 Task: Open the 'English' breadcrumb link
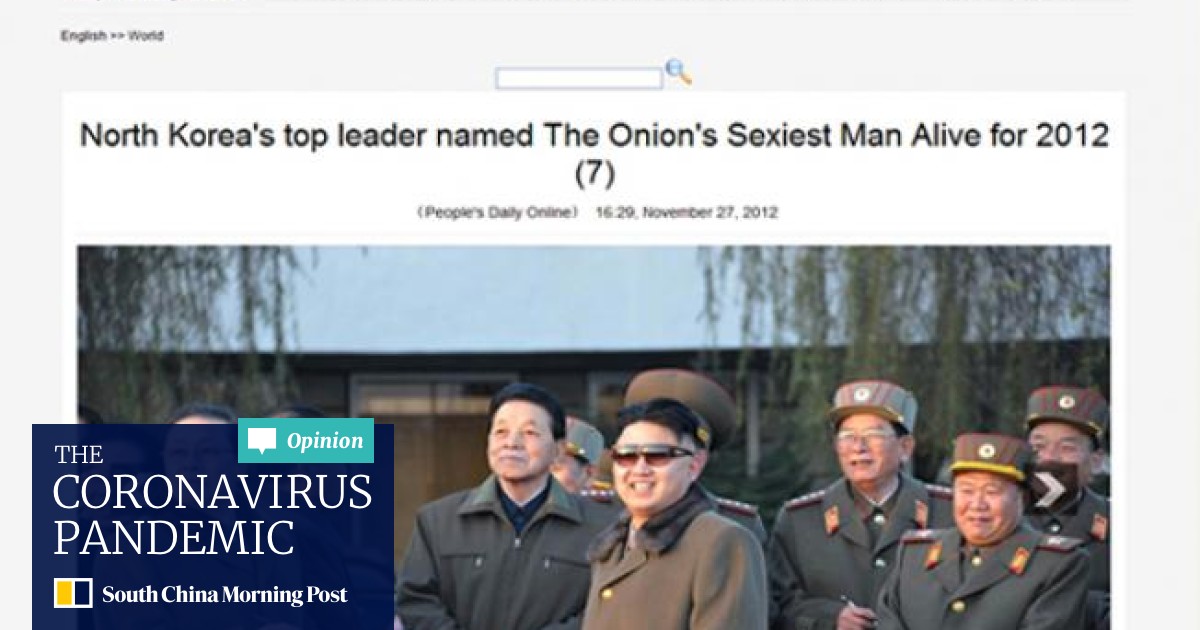point(83,36)
